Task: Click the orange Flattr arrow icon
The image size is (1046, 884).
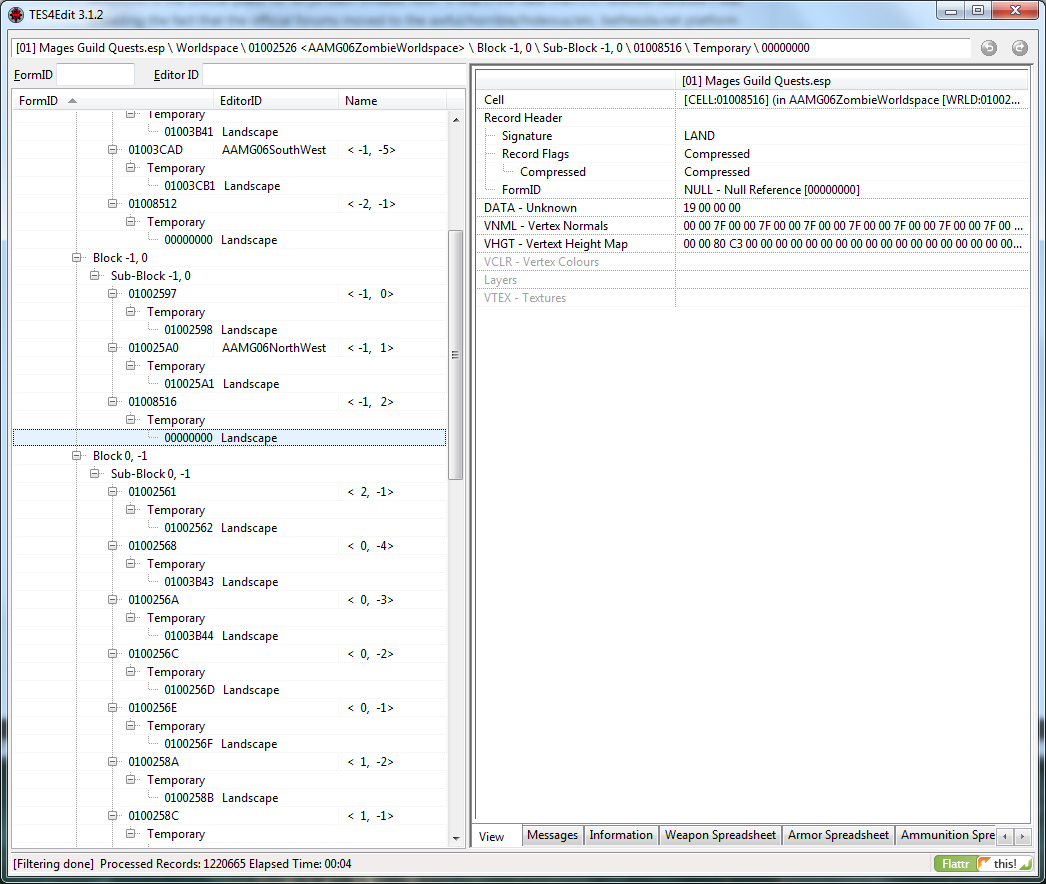Action: click(981, 863)
